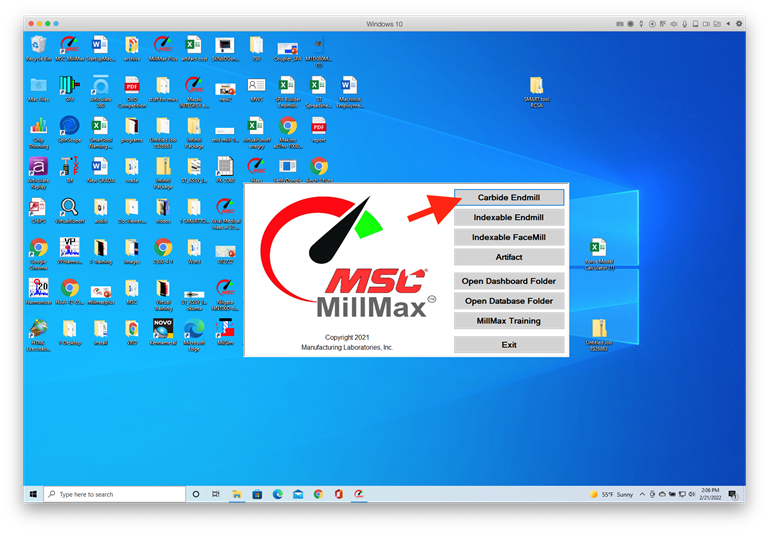Select the virtualrunoff energy Excel file

click(256, 132)
